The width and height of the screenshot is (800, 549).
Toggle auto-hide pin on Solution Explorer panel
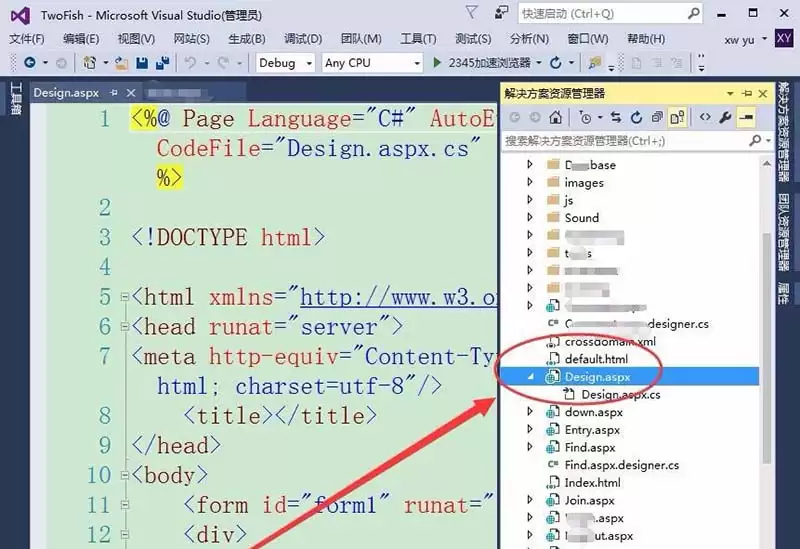(x=745, y=93)
